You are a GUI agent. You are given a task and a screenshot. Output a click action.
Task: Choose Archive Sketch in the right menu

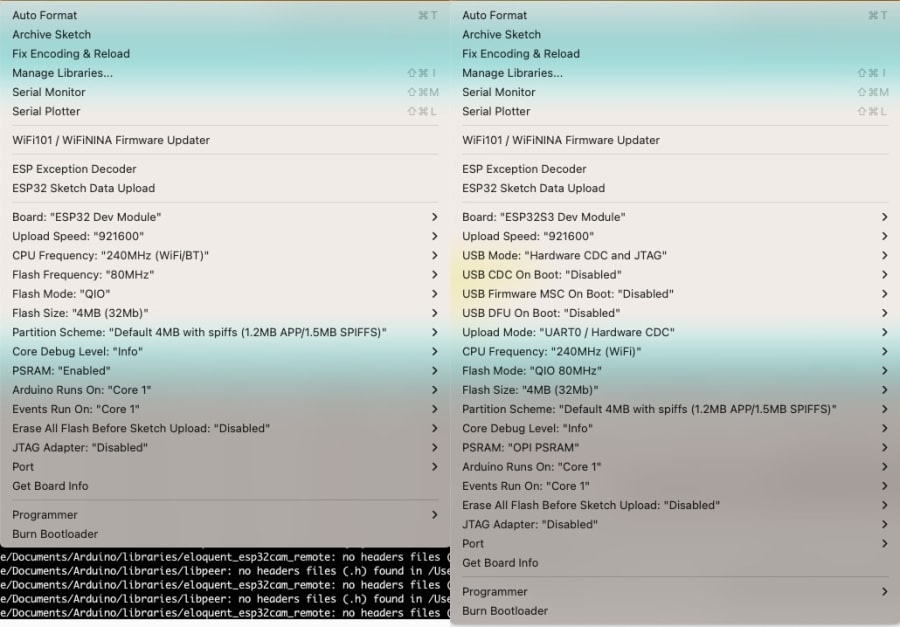coord(675,34)
